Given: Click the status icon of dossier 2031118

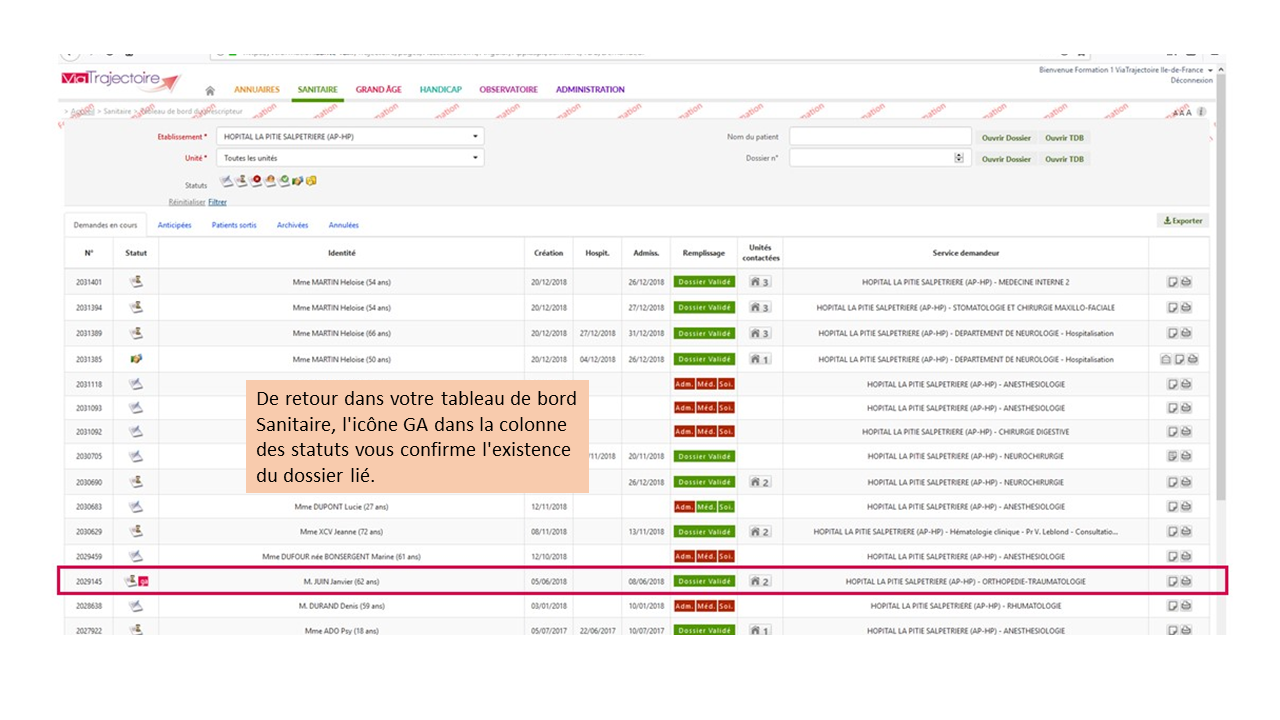Looking at the screenshot, I should point(136,383).
